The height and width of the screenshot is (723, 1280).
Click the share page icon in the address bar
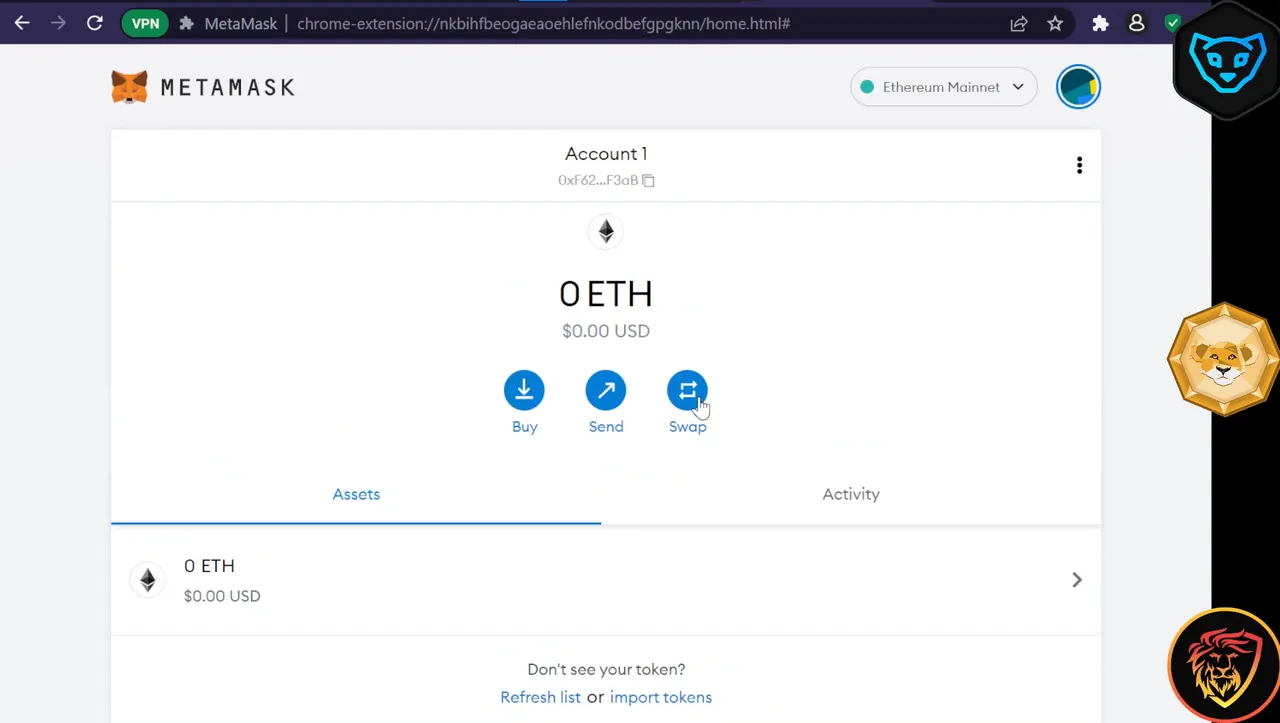1019,23
